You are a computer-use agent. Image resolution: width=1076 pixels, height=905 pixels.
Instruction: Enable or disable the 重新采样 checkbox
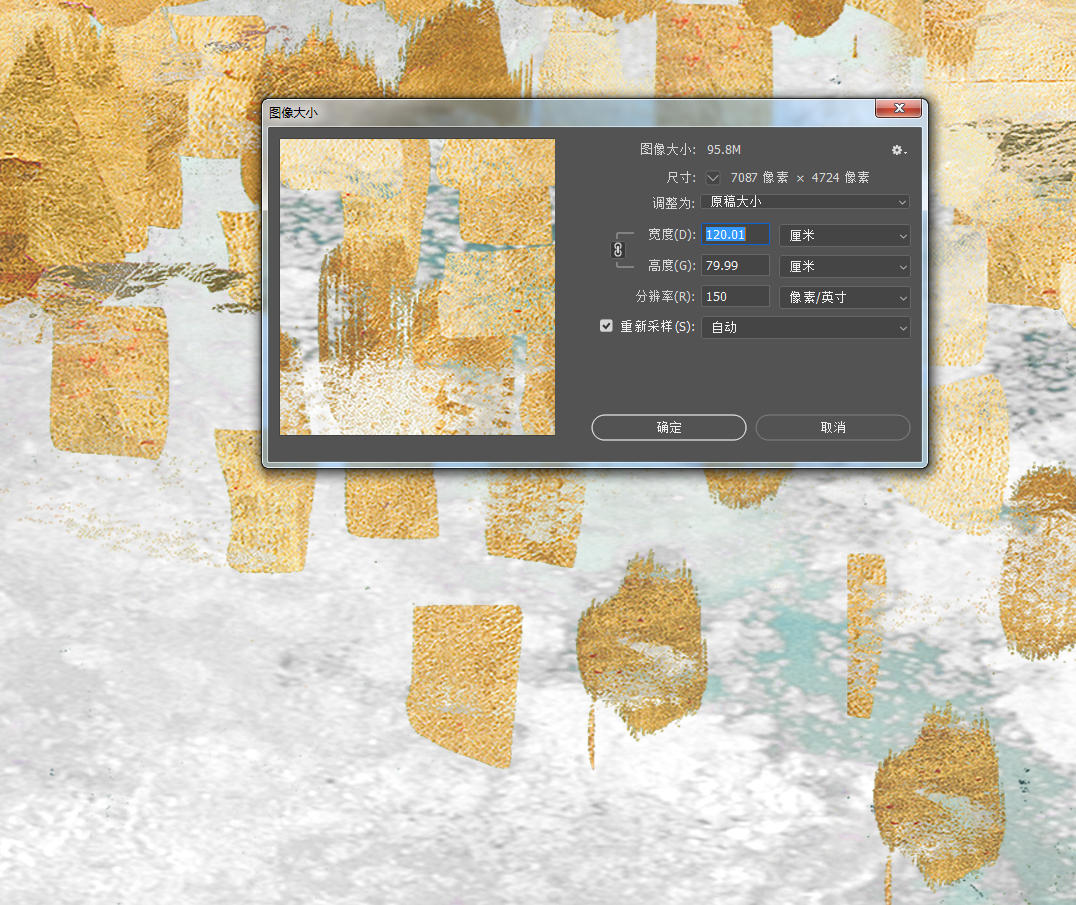coord(606,326)
